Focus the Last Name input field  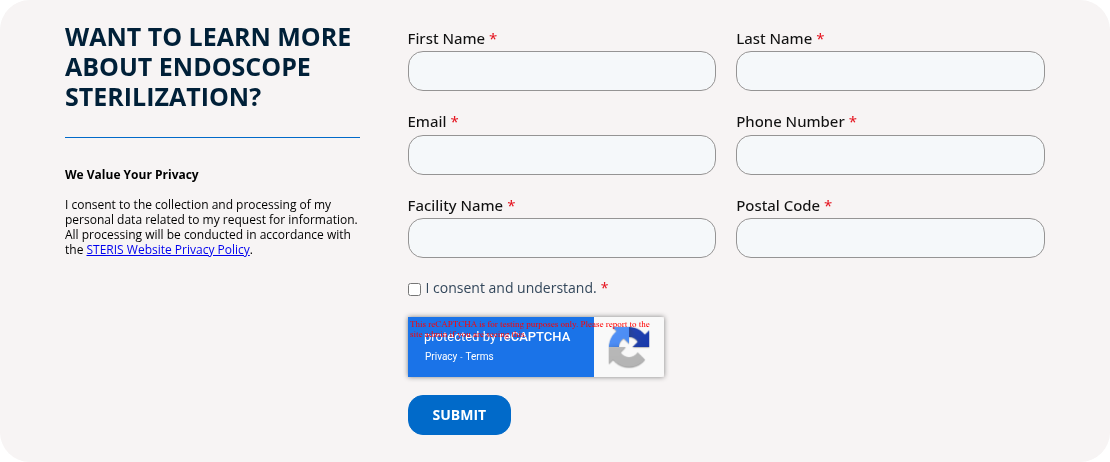pyautogui.click(x=890, y=71)
